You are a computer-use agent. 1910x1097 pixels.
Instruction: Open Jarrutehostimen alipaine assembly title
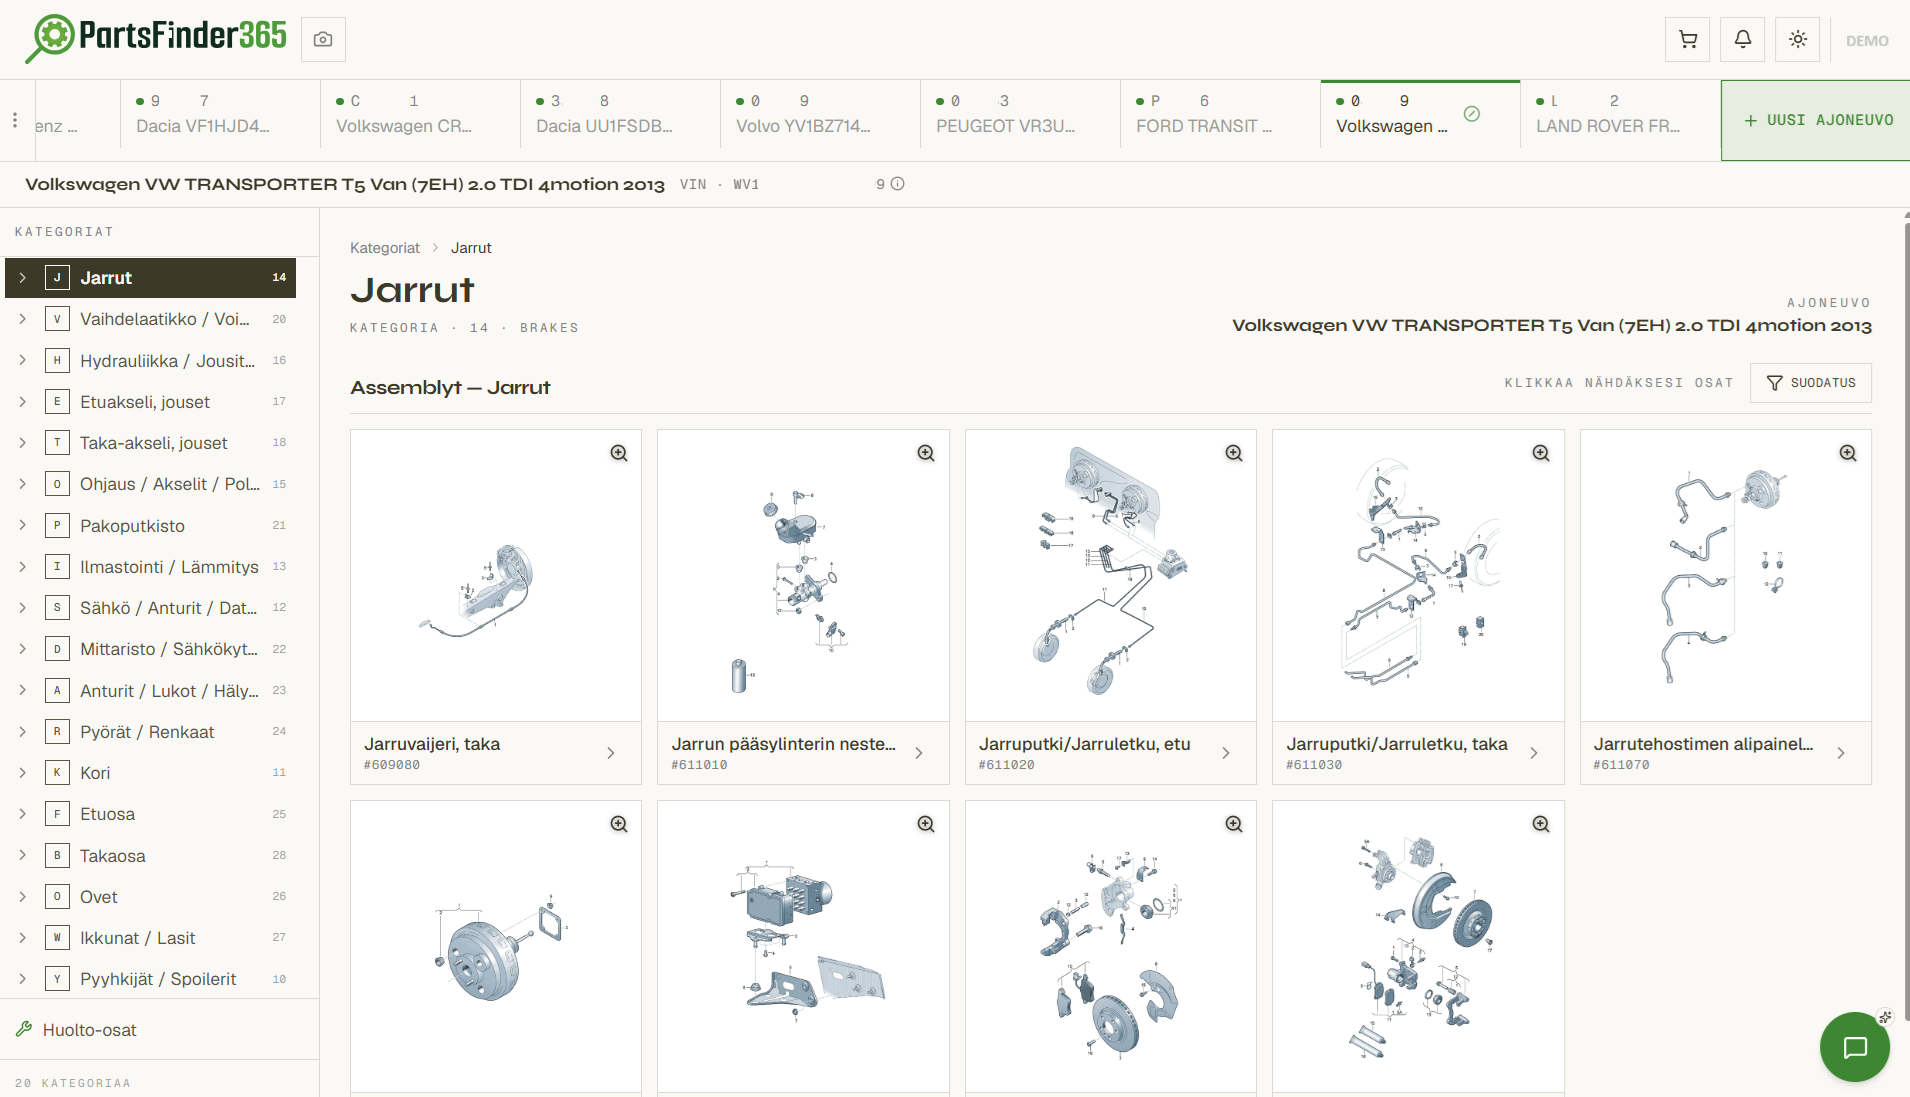pos(1703,744)
